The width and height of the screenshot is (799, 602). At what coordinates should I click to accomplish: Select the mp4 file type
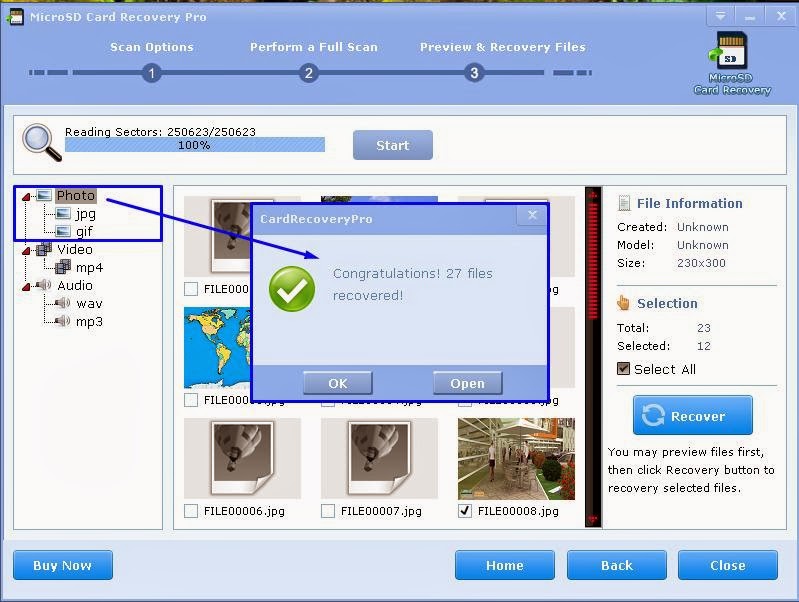coord(89,267)
